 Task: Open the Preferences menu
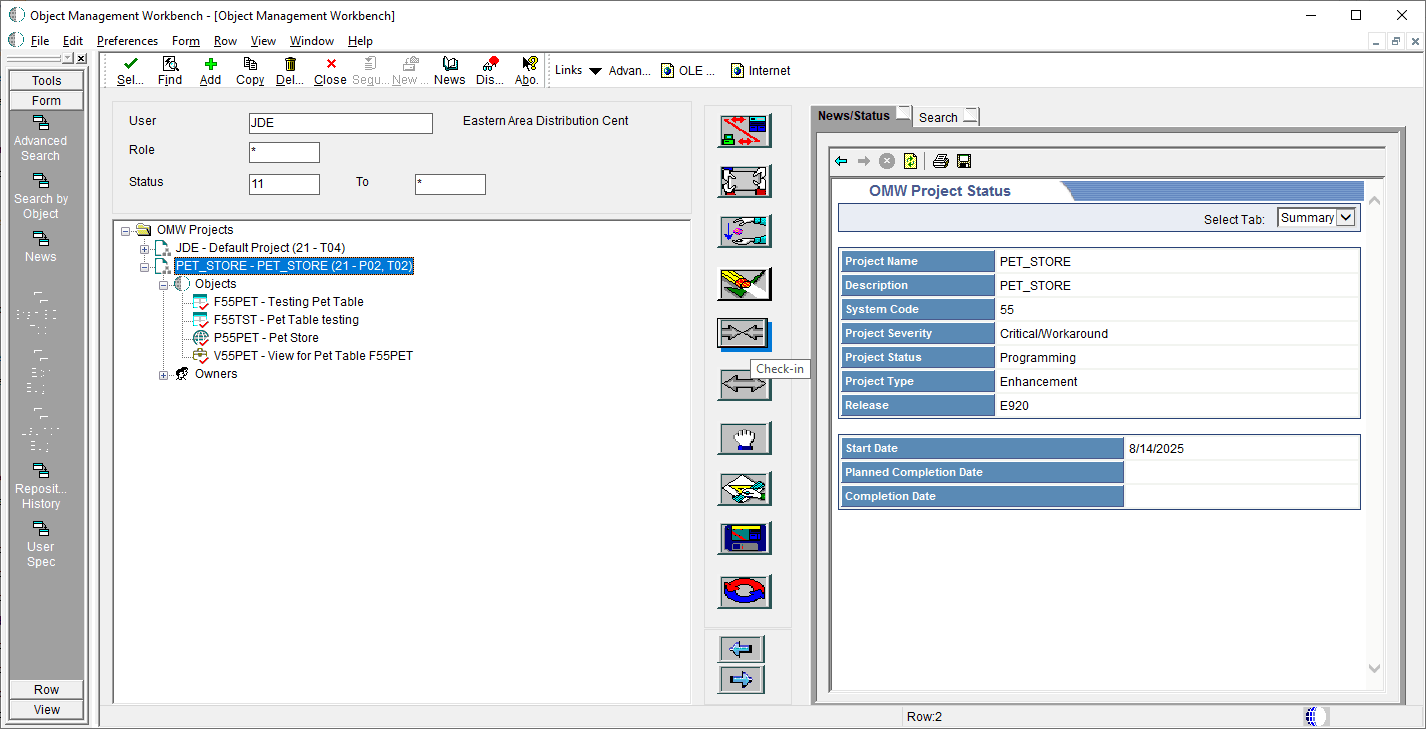(127, 41)
